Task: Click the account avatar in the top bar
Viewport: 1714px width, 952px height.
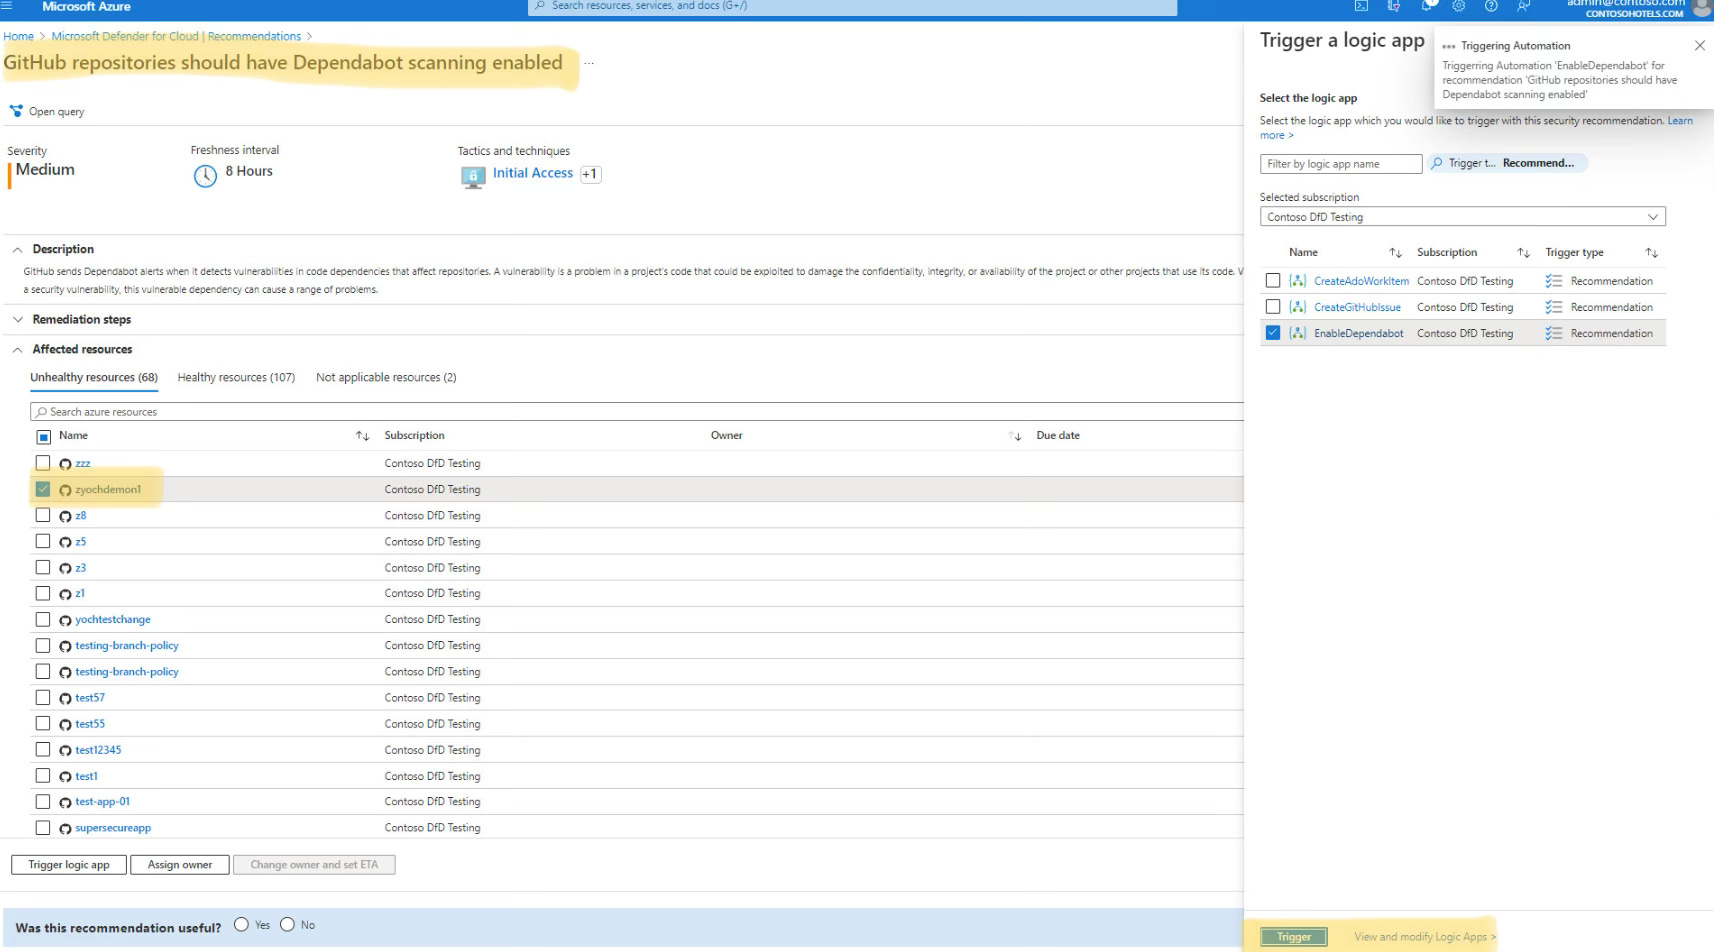Action: coord(1701,7)
